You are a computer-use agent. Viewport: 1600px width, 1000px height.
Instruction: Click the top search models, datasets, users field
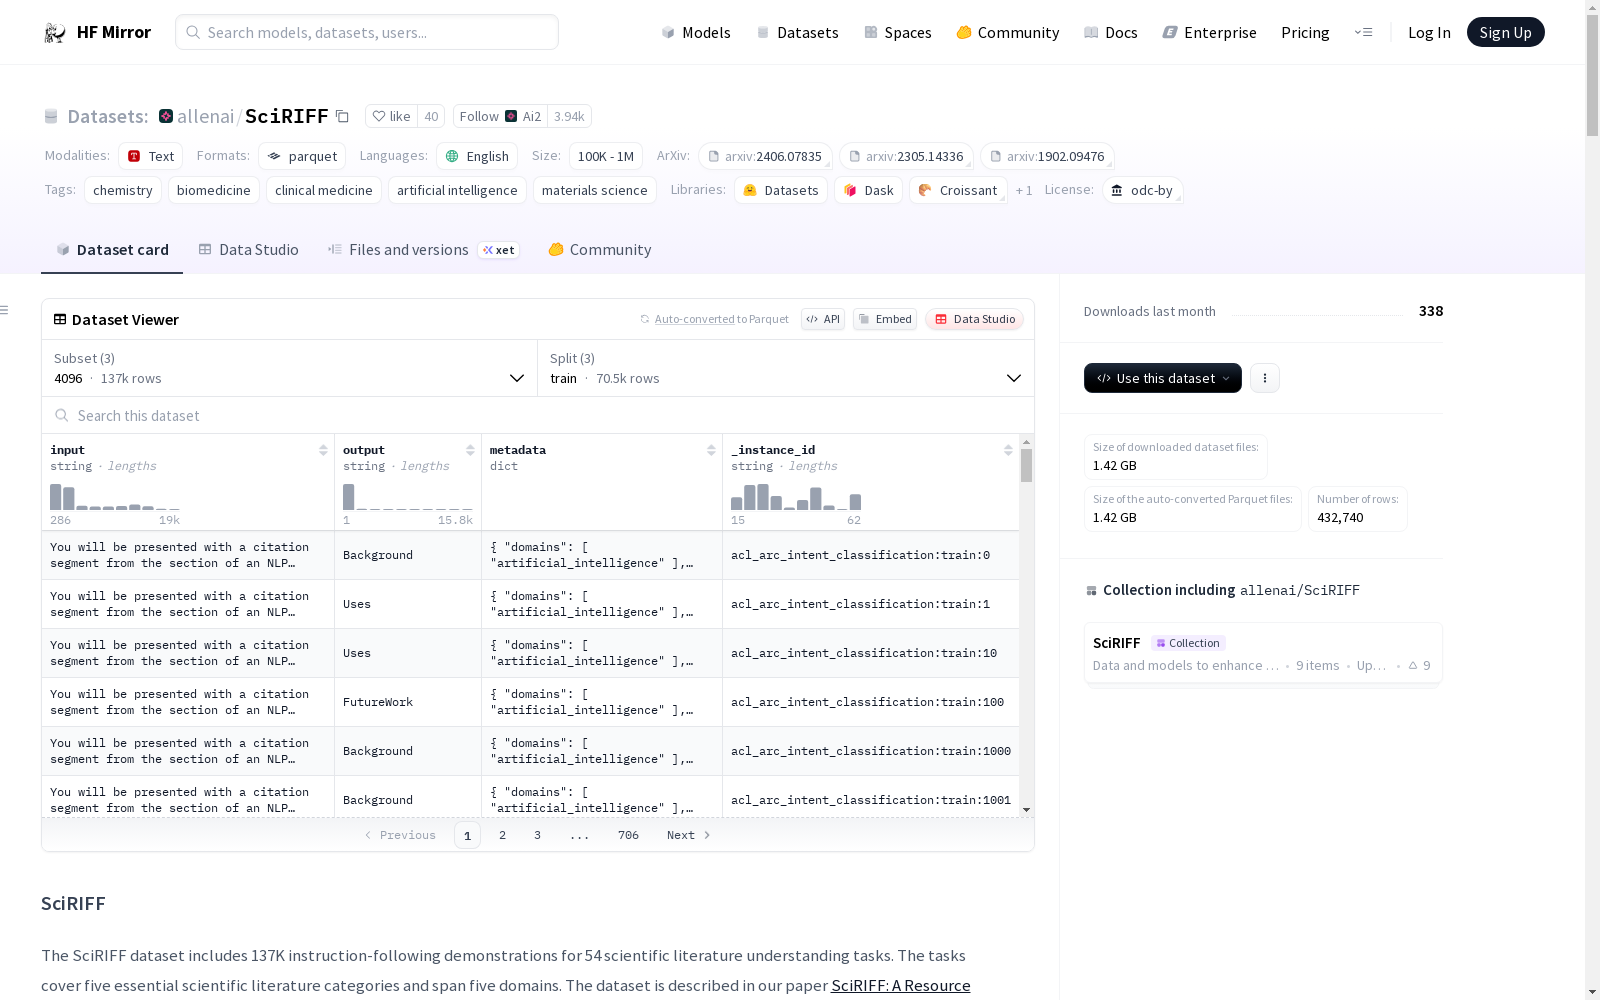tap(367, 32)
